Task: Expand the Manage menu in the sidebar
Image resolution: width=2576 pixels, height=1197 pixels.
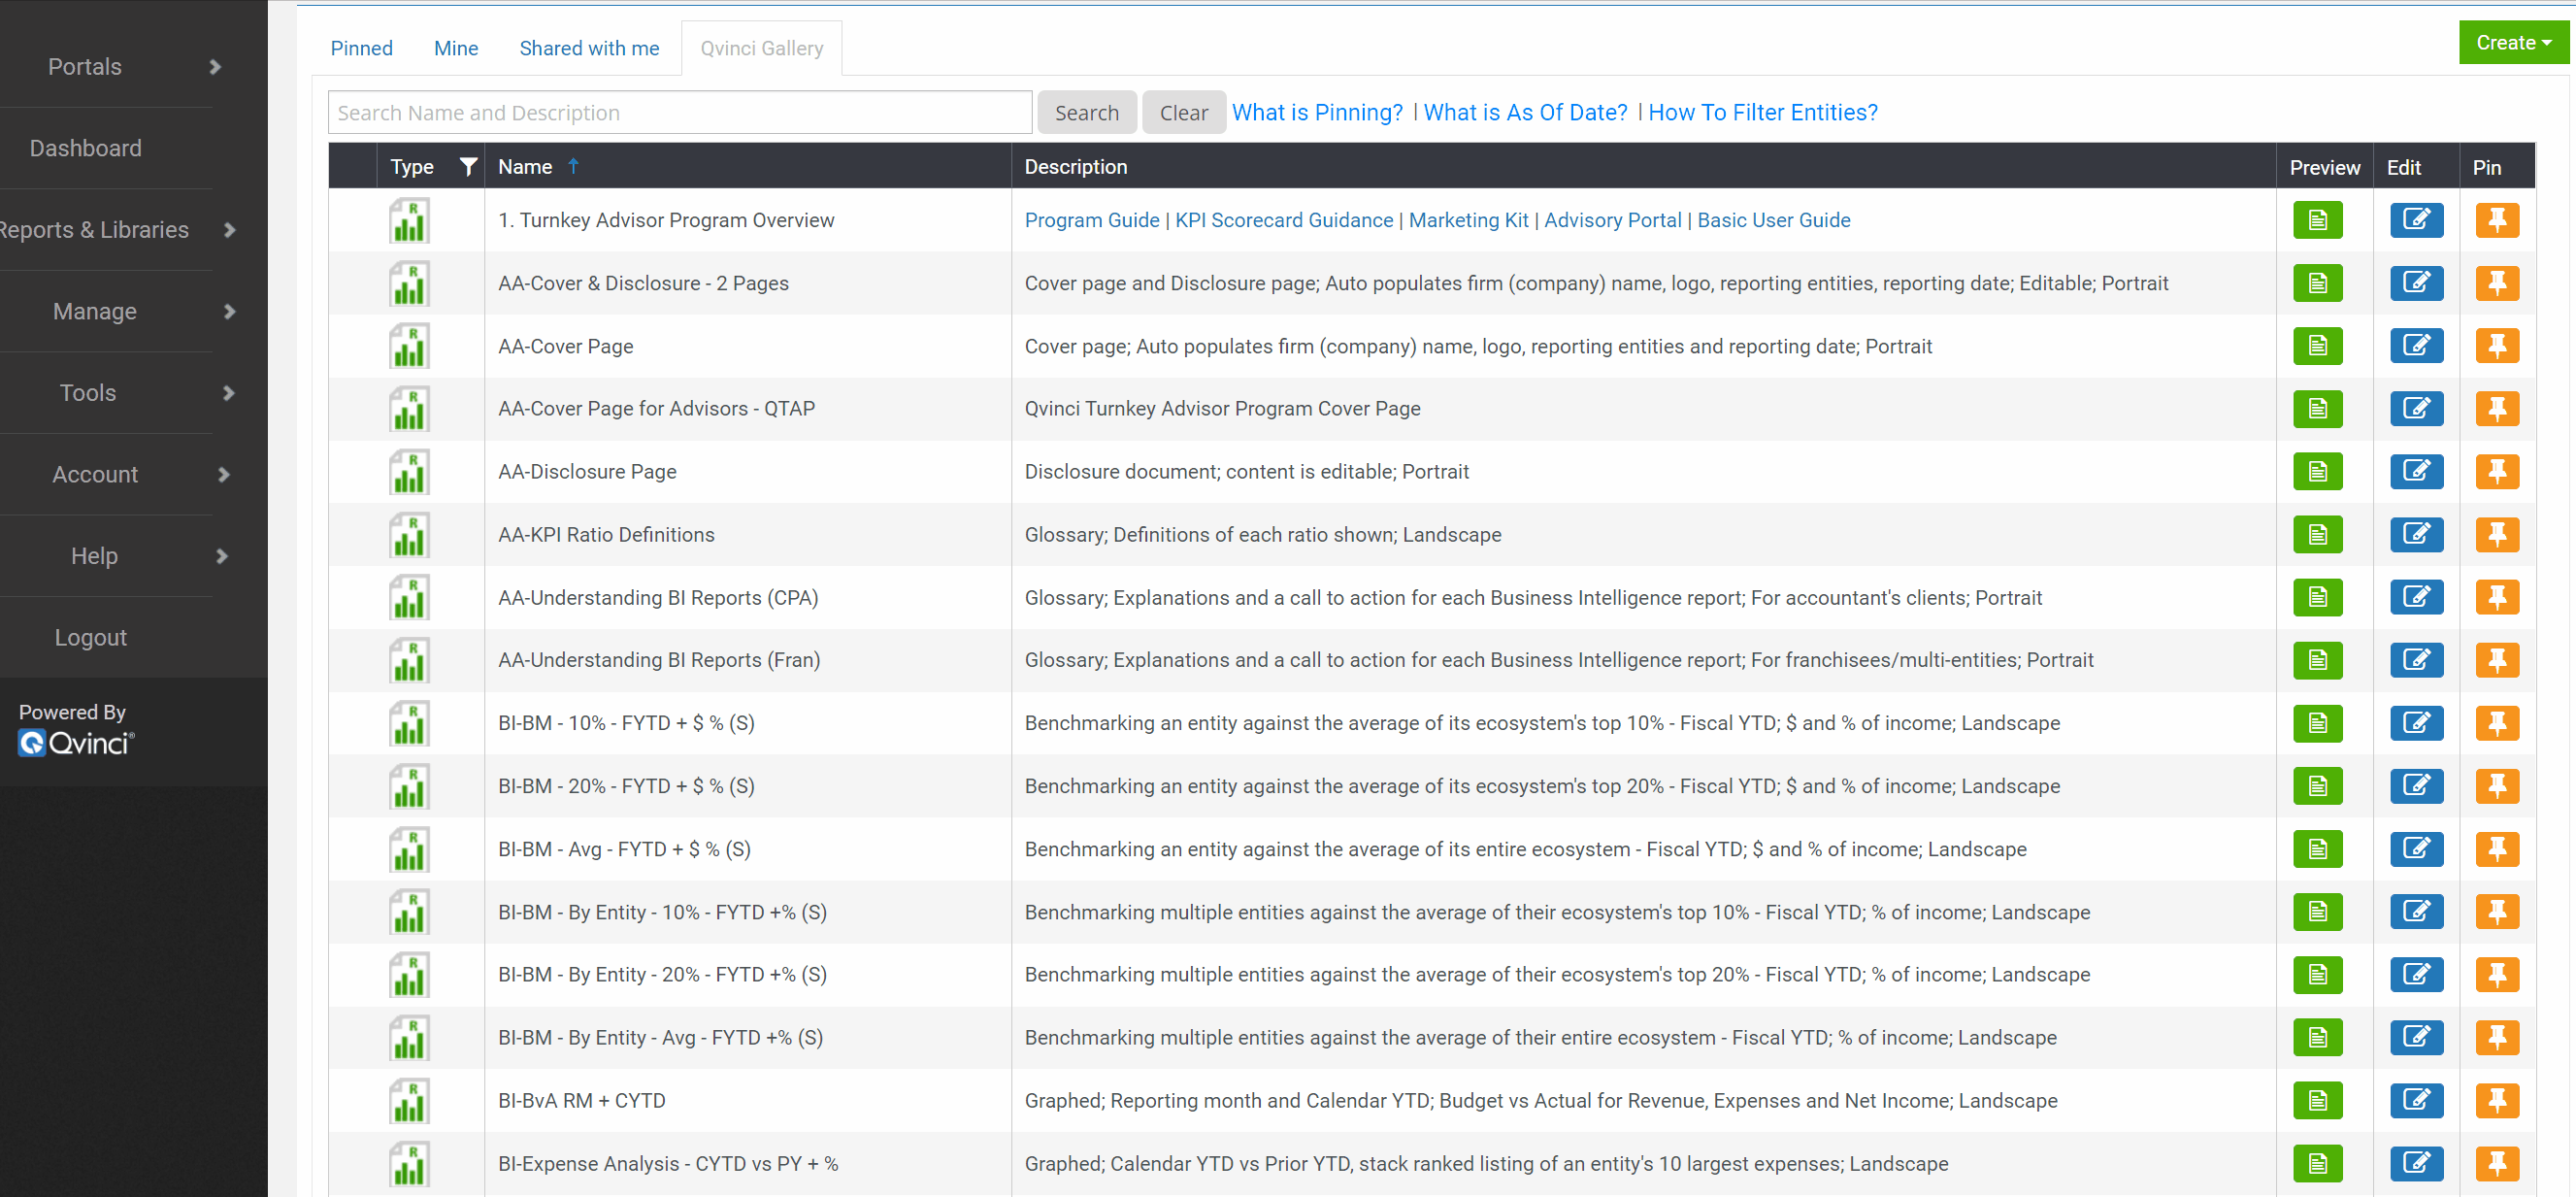Action: [92, 311]
